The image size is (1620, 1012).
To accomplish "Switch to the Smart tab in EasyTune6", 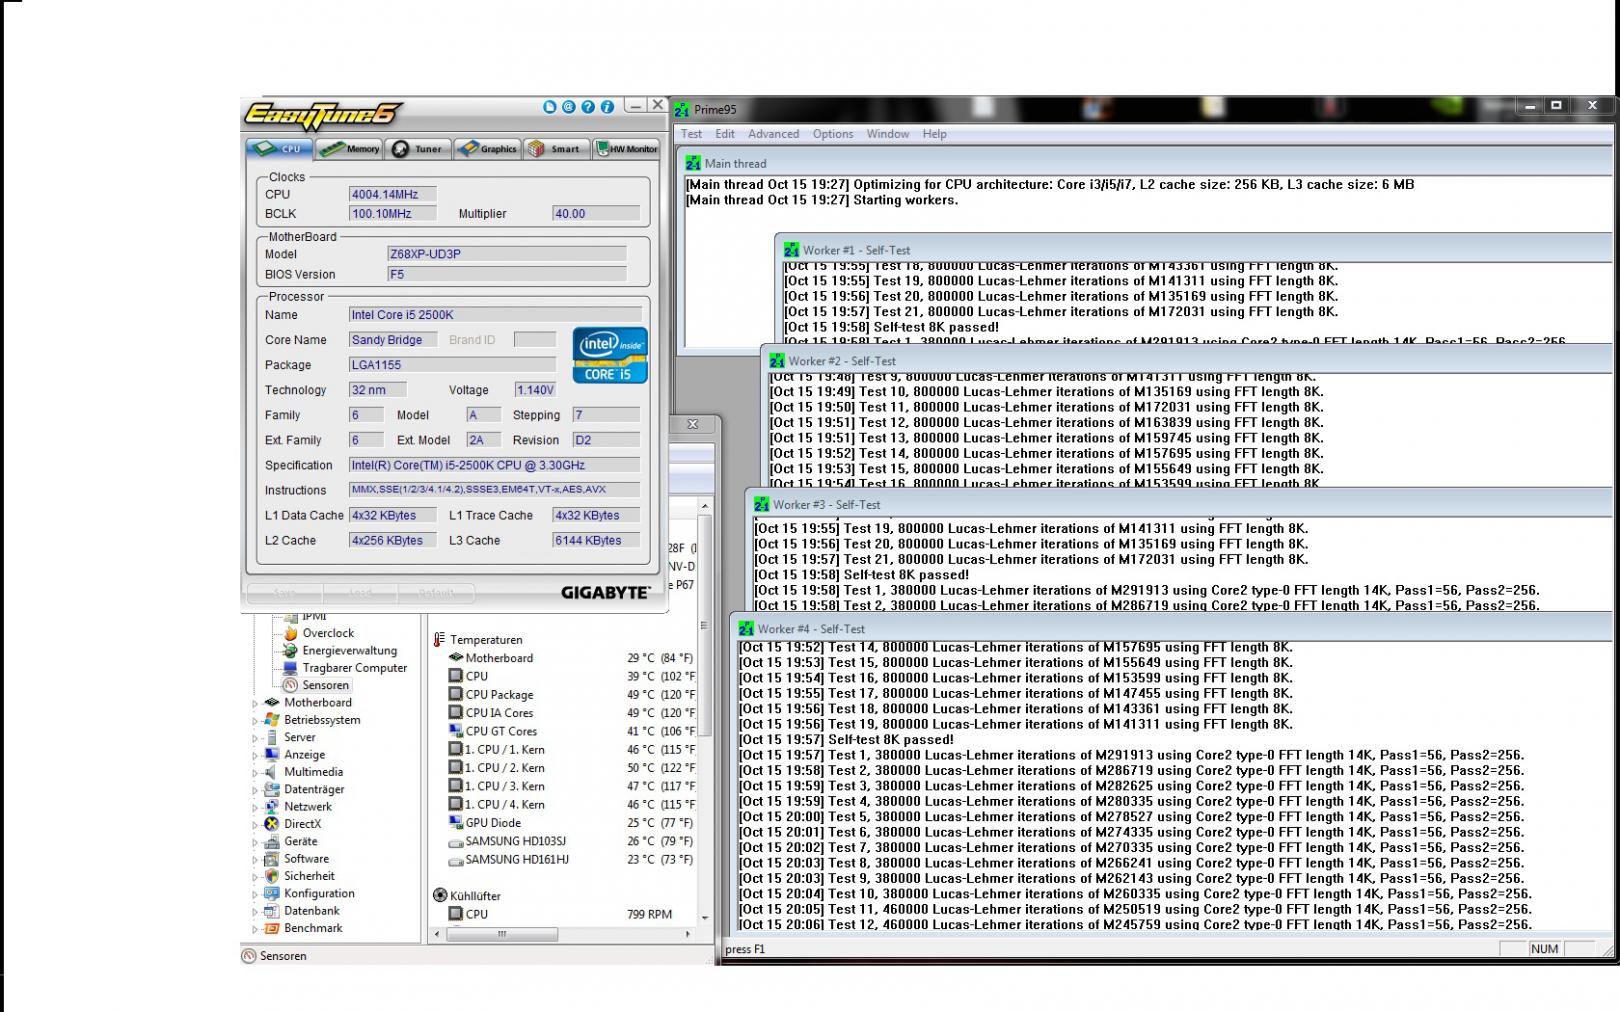I will pyautogui.click(x=556, y=149).
